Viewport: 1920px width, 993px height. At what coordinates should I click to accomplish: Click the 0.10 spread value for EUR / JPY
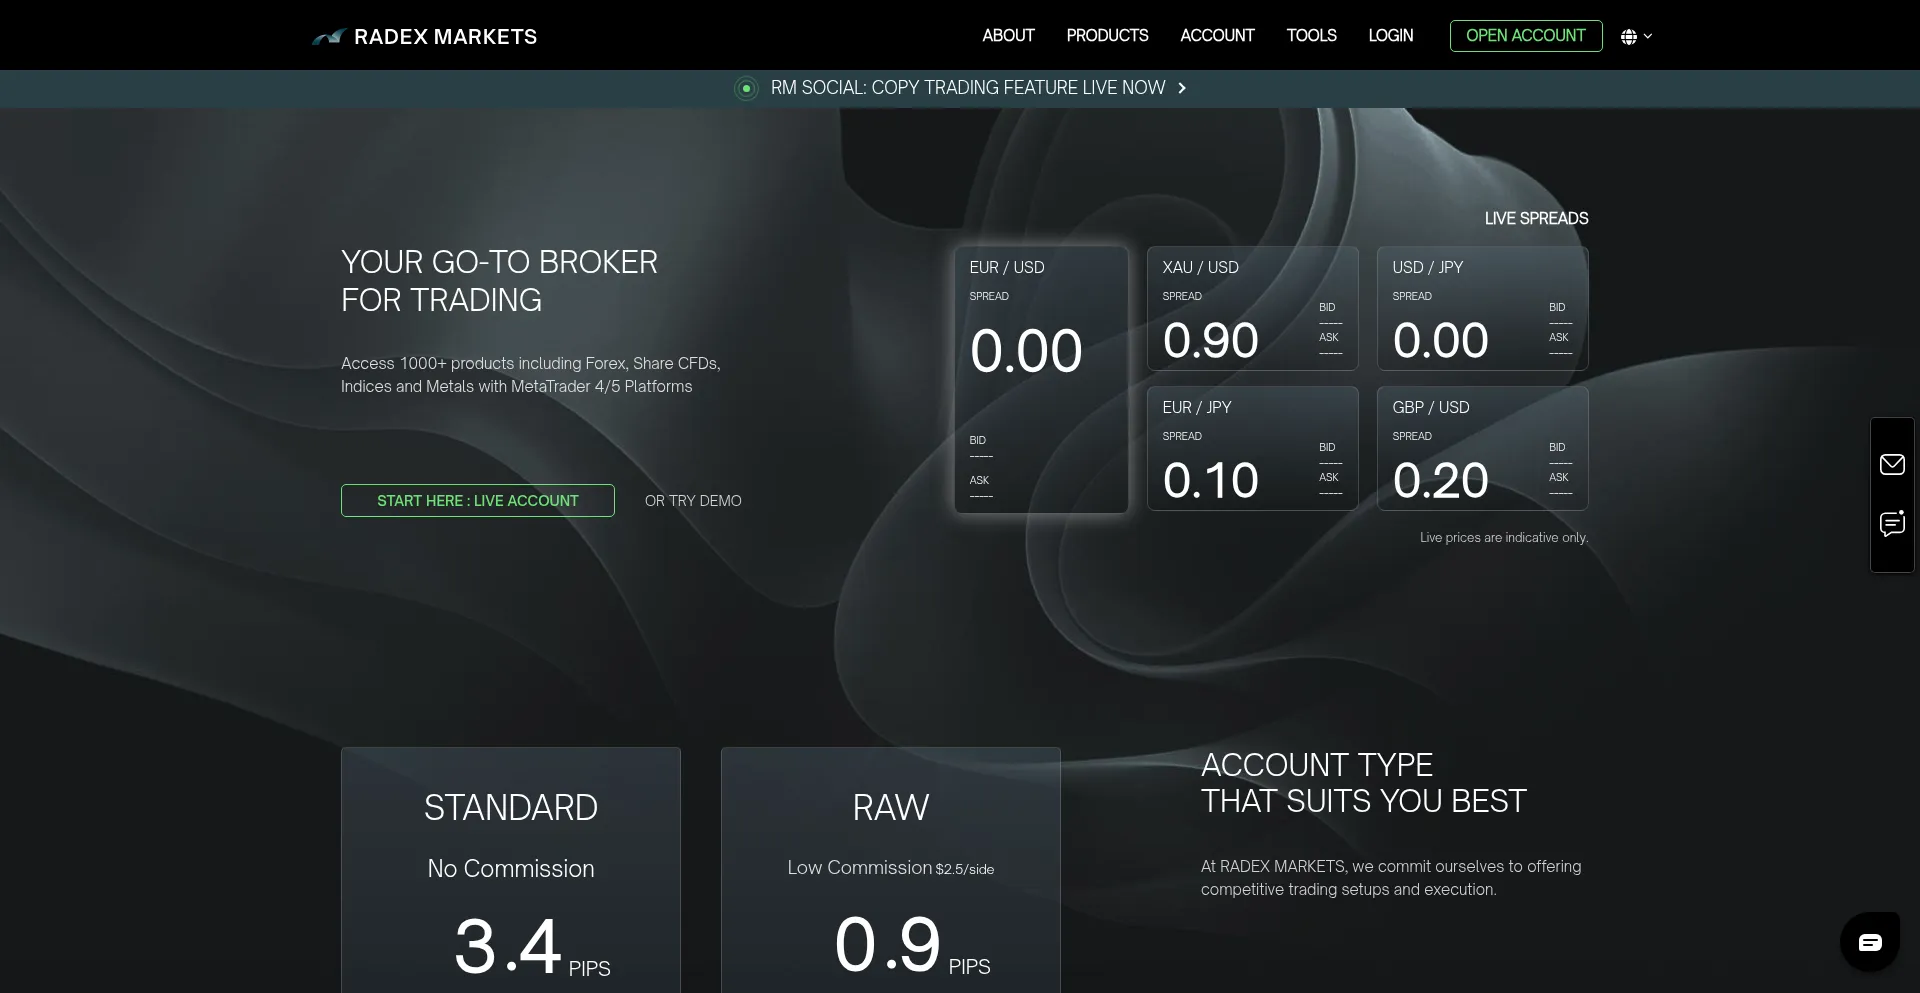pyautogui.click(x=1211, y=481)
